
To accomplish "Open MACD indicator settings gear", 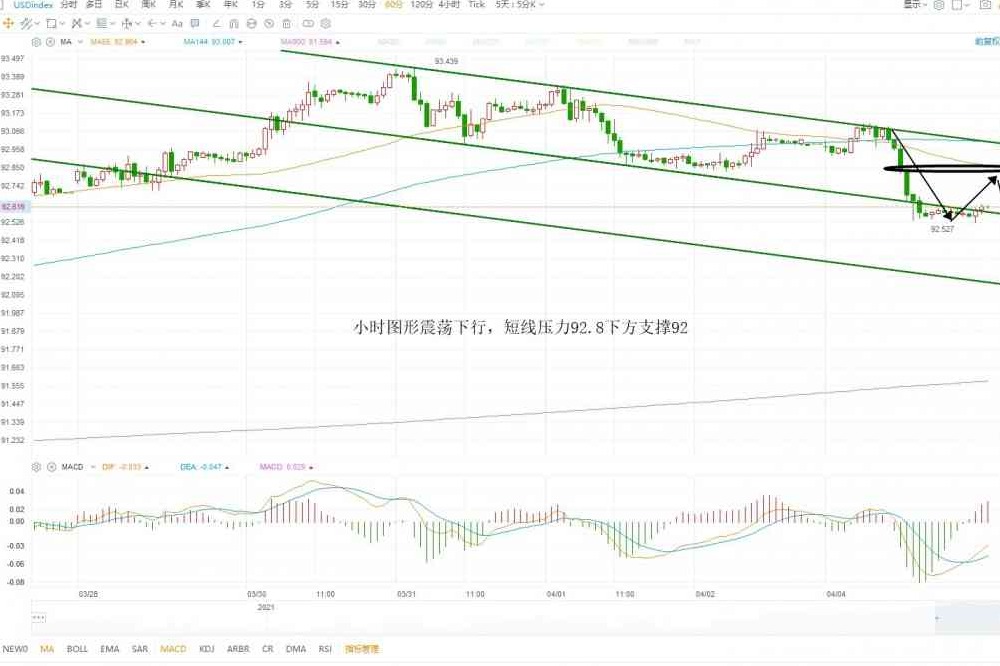I will (x=37, y=467).
